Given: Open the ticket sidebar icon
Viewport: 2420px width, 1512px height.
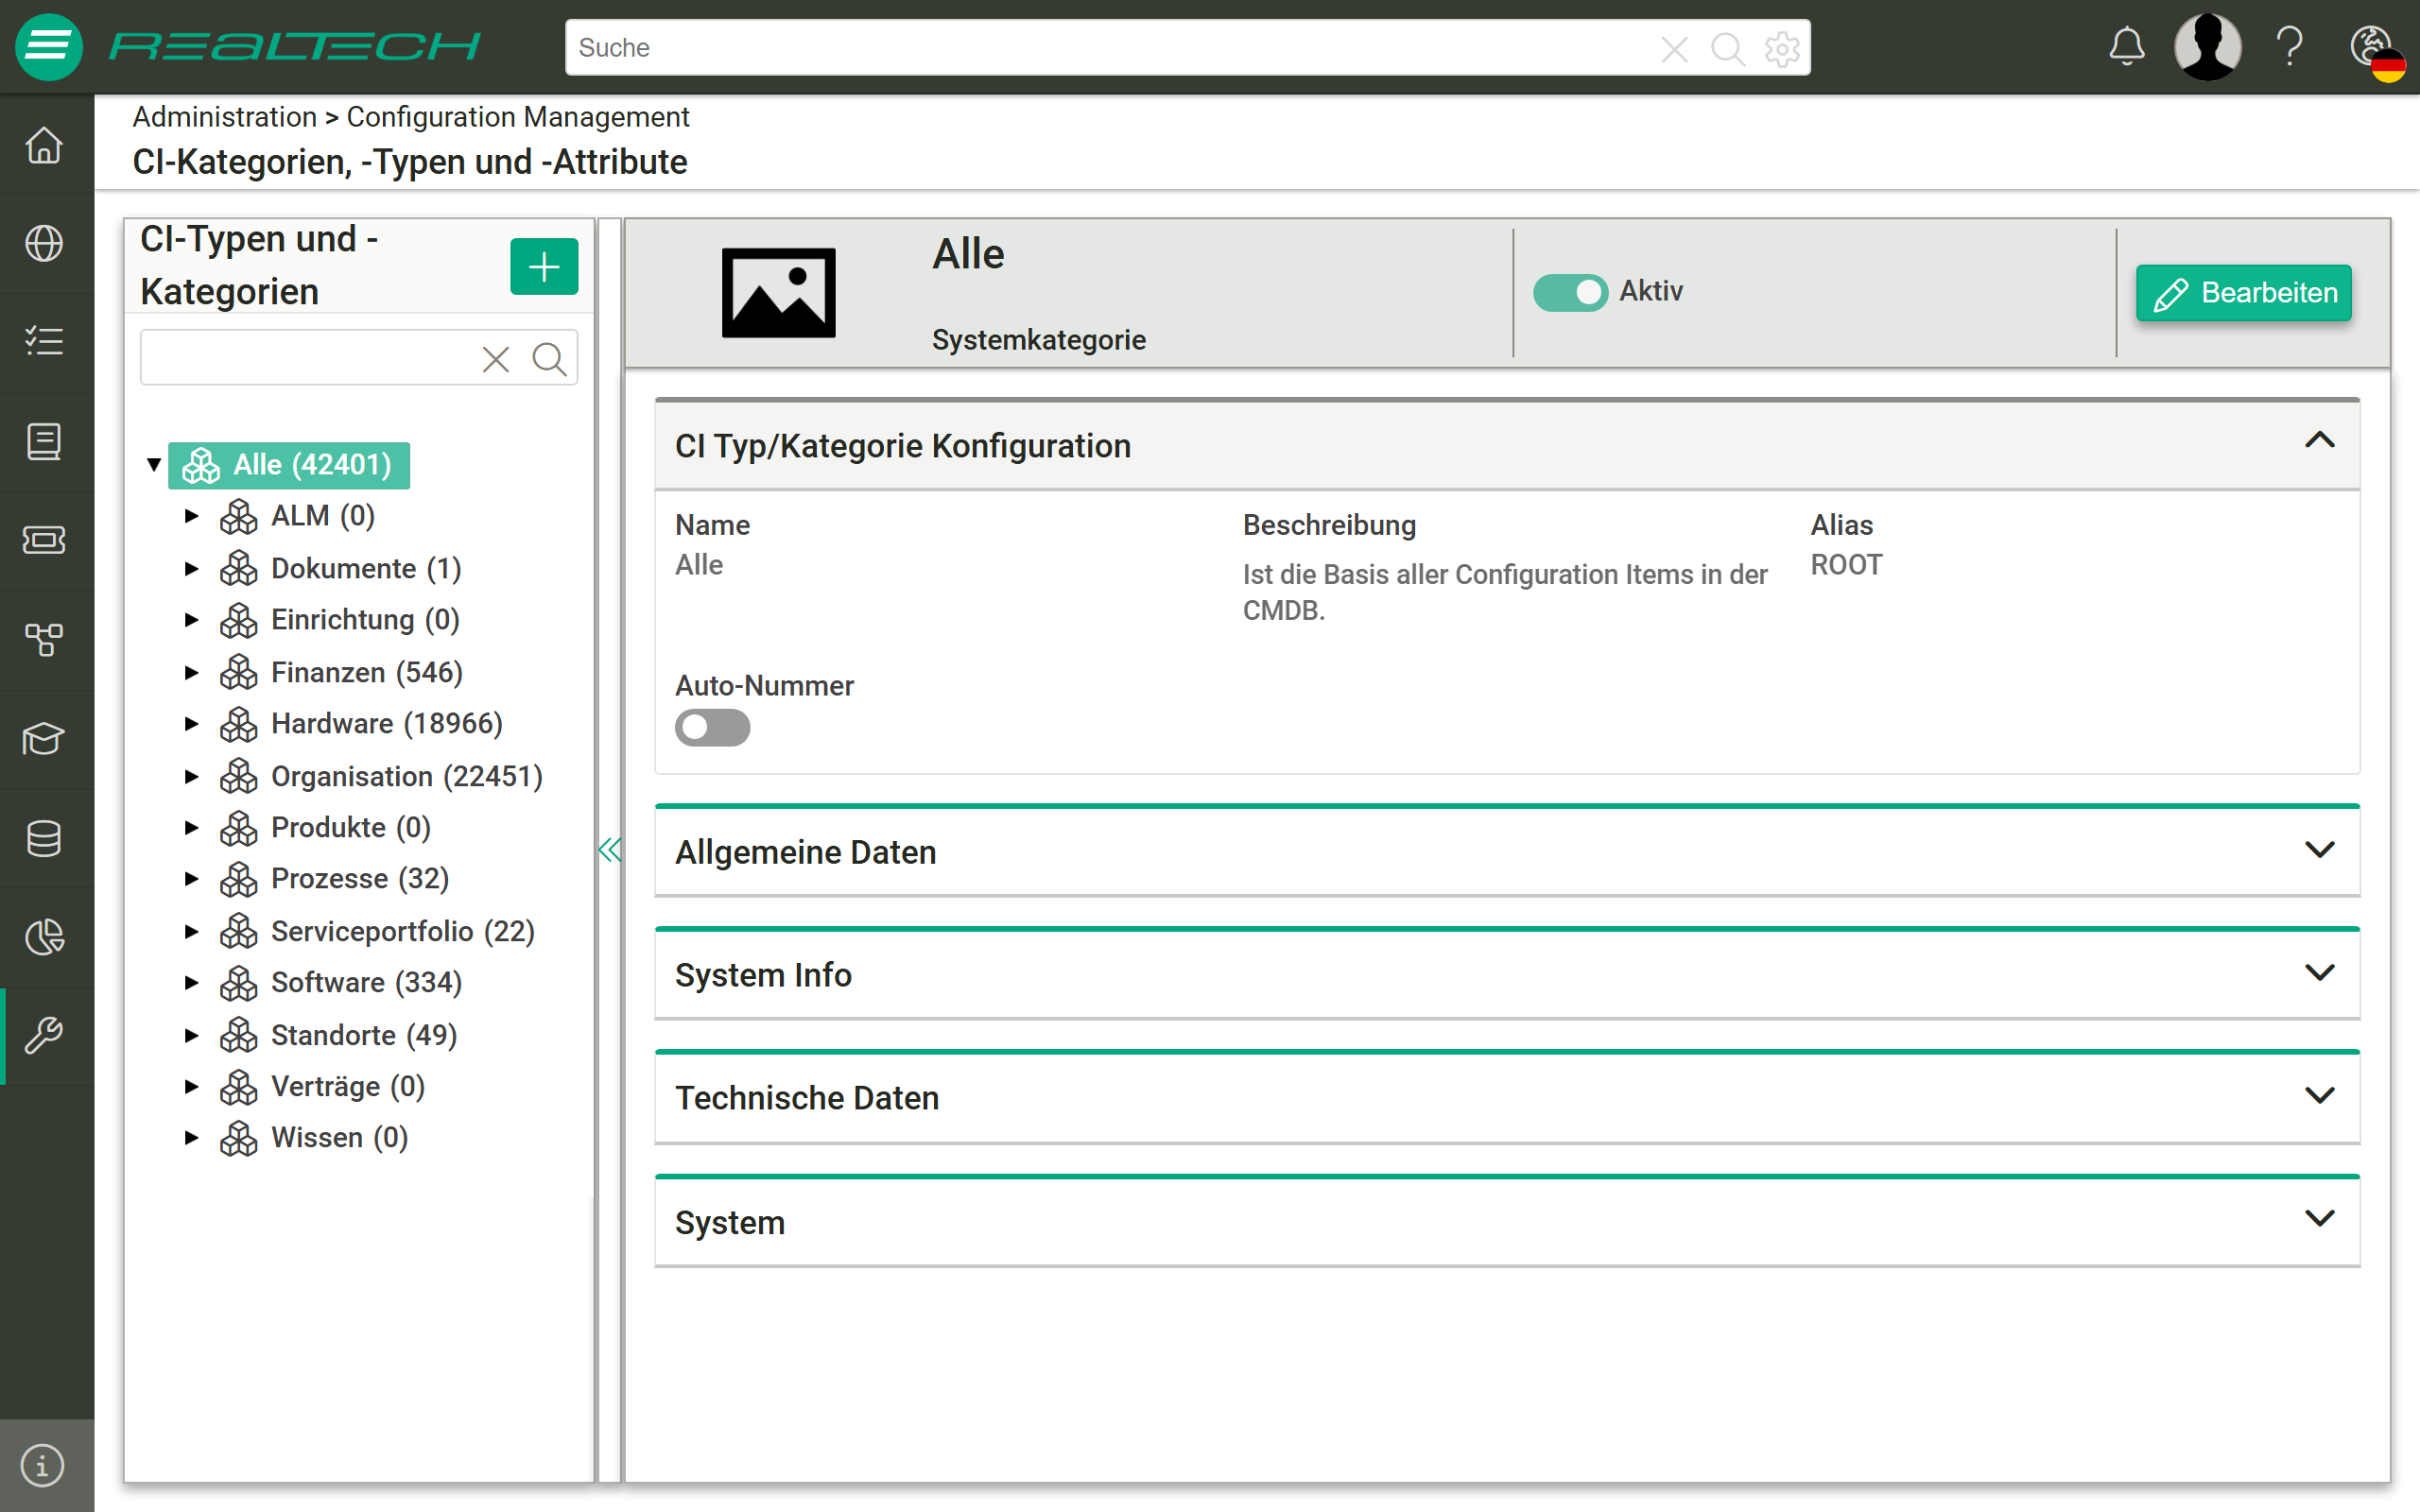Looking at the screenshot, I should 44,540.
